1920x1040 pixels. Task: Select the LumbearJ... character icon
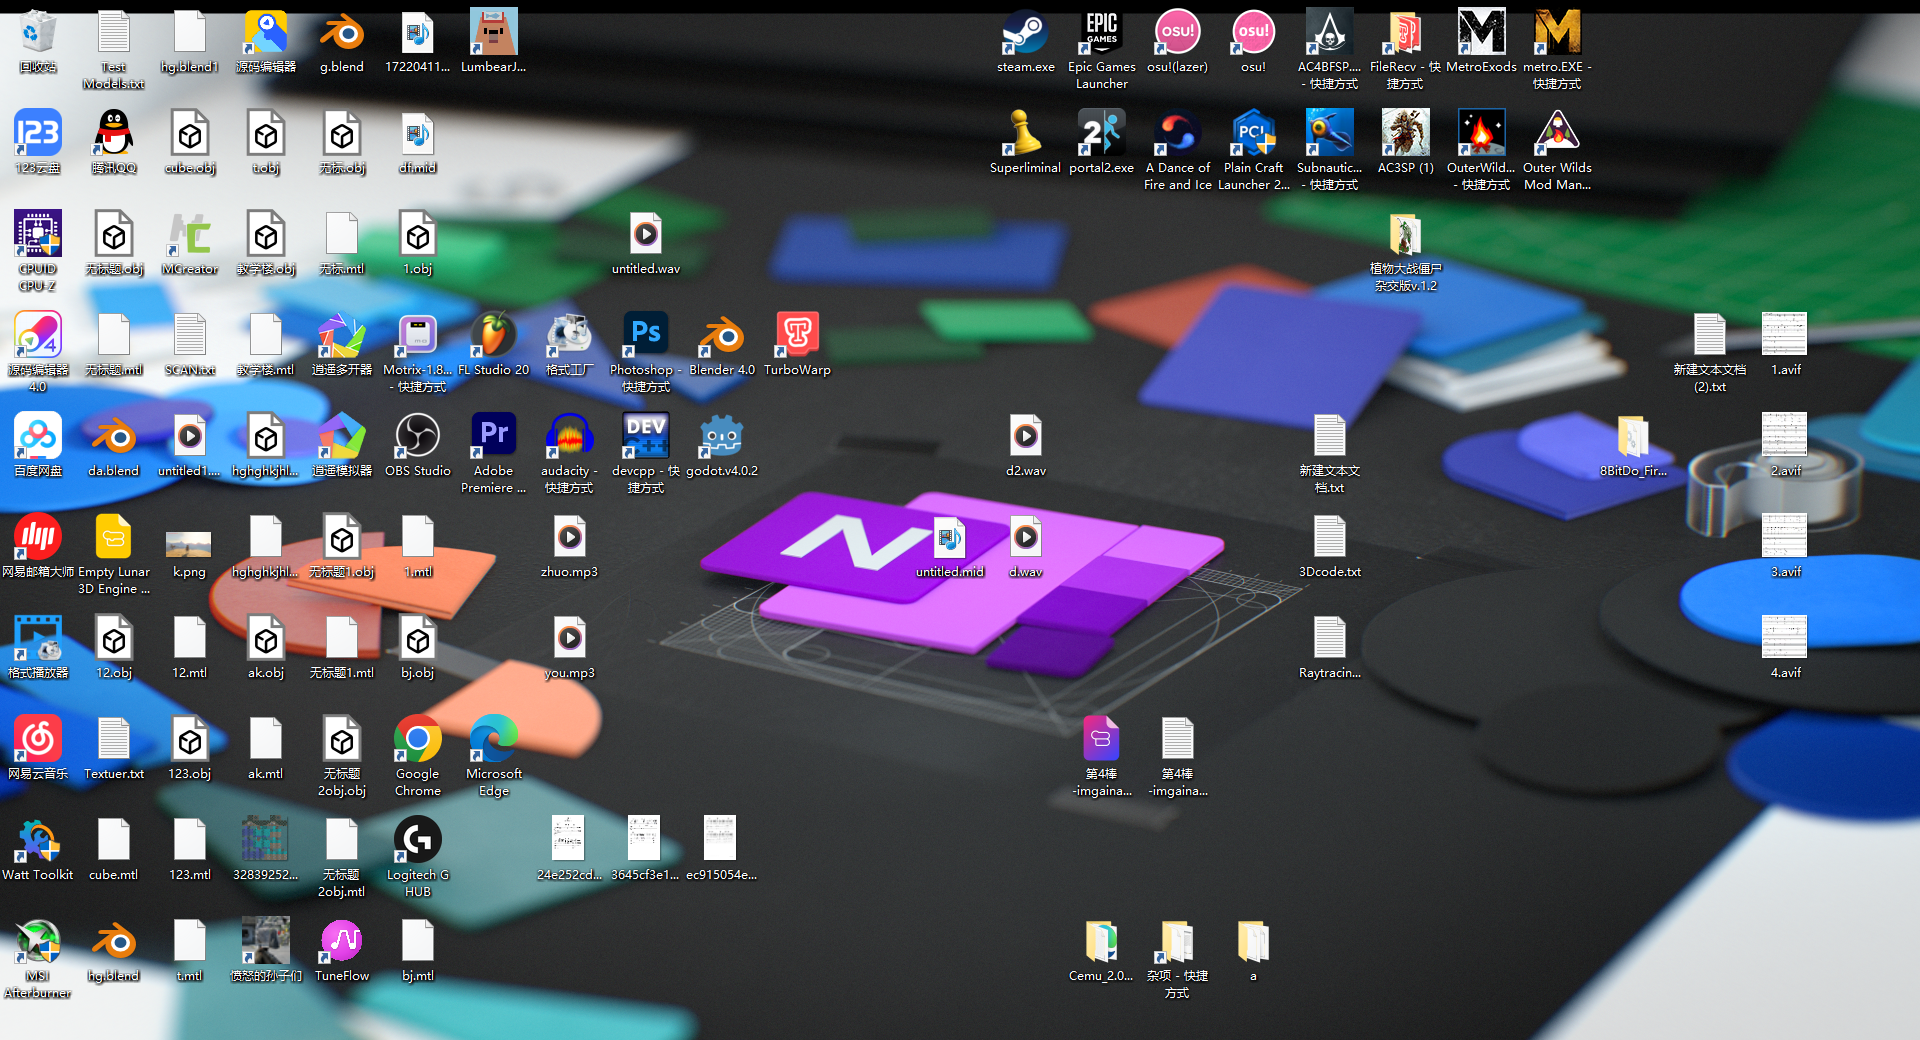point(494,33)
